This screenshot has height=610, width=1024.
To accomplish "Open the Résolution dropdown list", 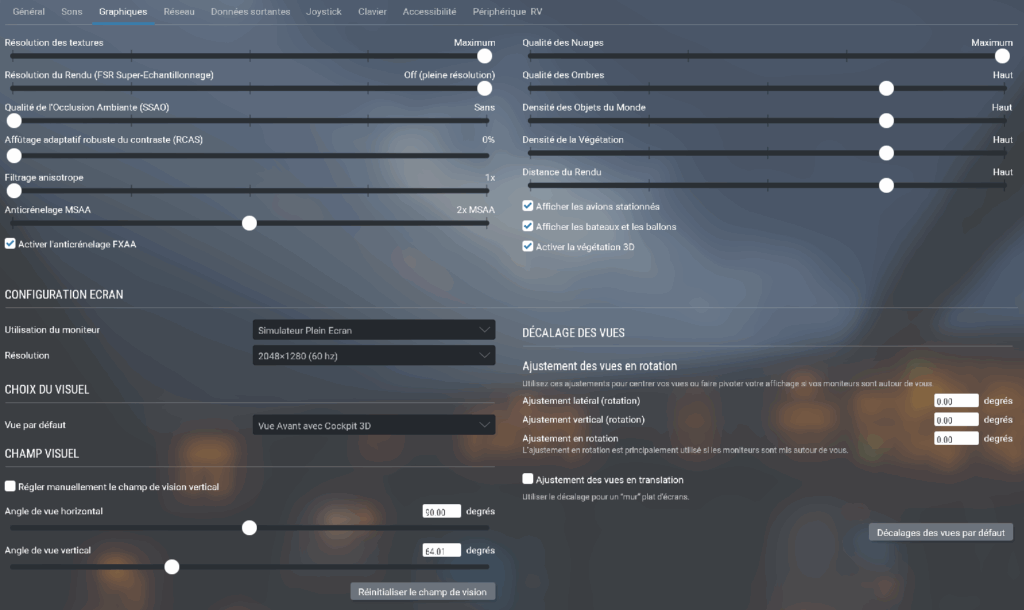I will [x=373, y=355].
